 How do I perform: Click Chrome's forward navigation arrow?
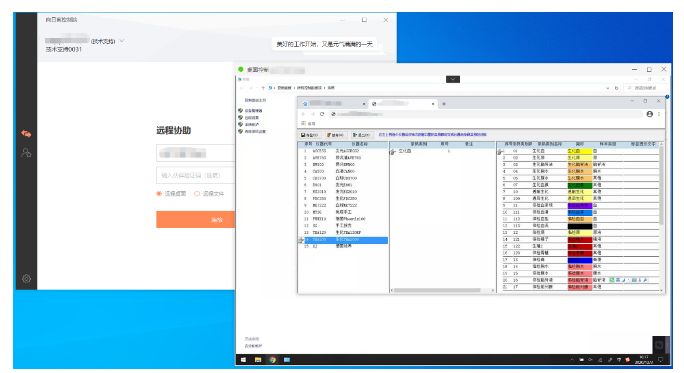(x=313, y=114)
